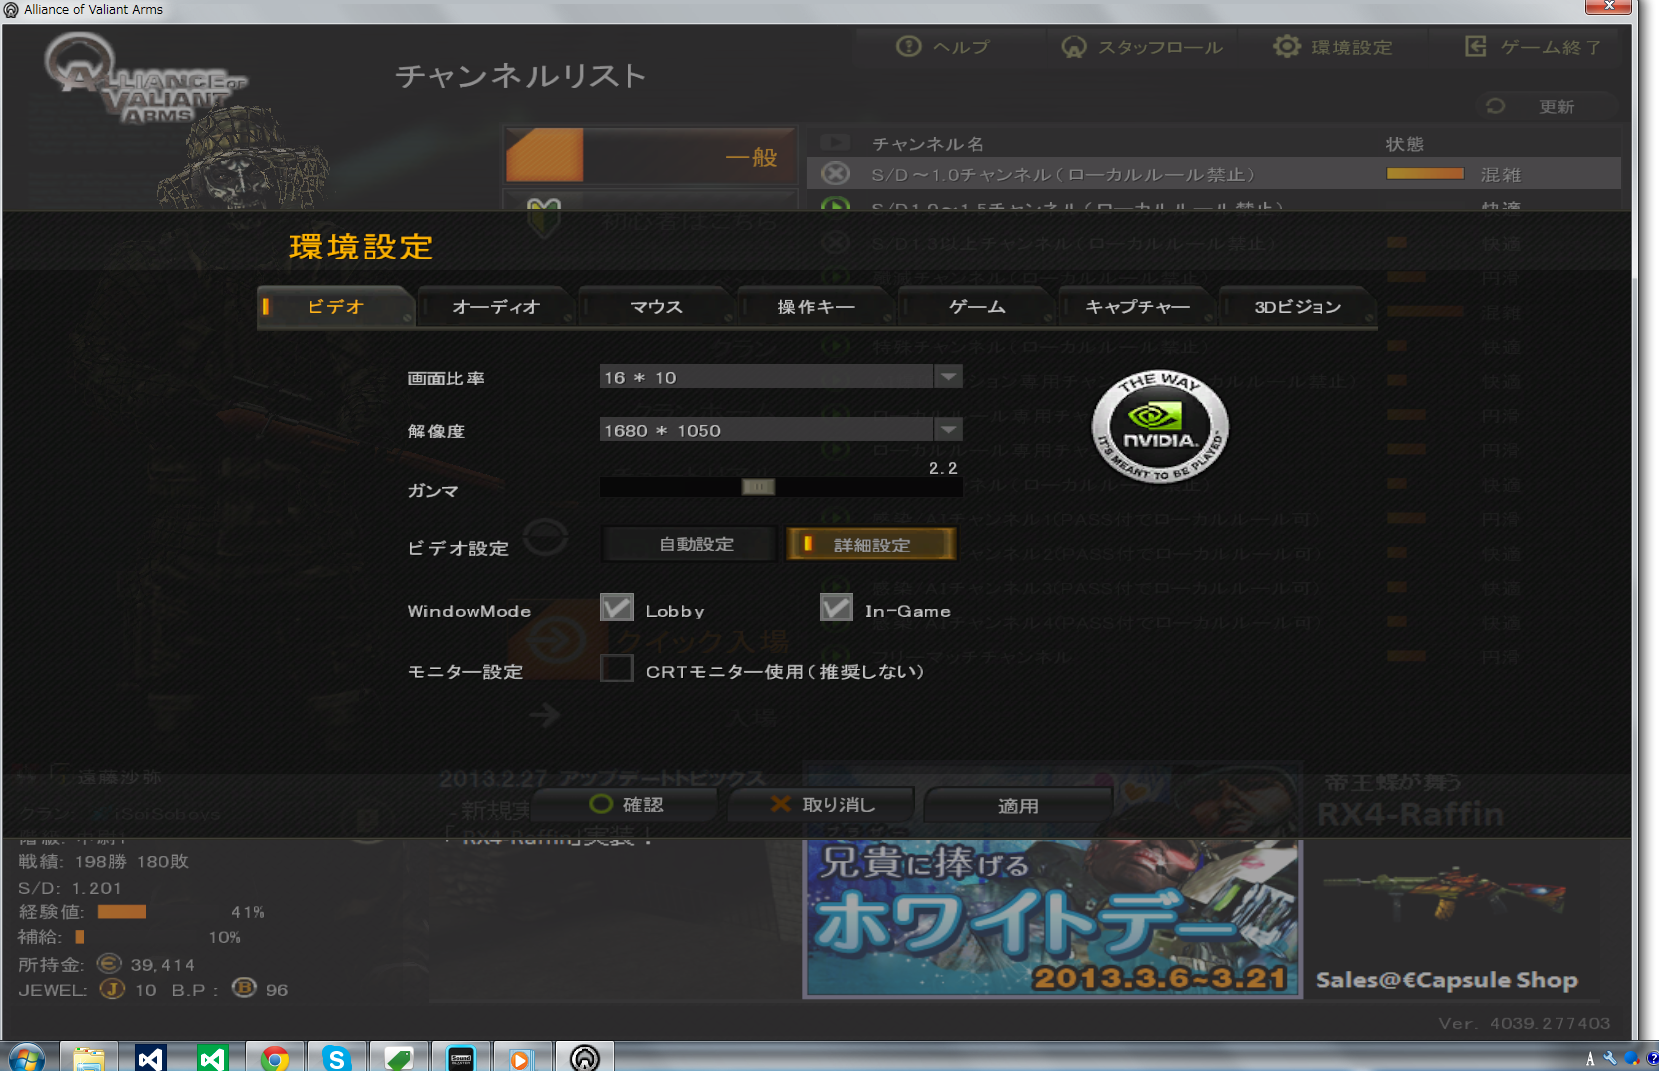Switch to the 操作キー tab

tap(816, 307)
